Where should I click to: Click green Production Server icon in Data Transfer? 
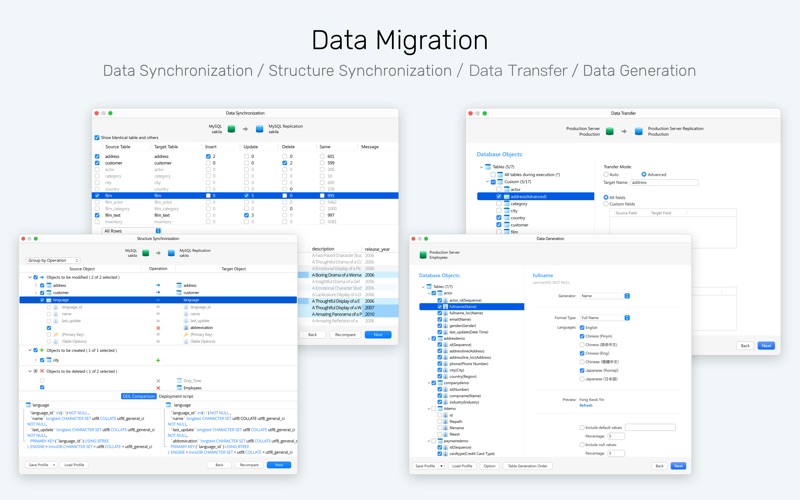pos(609,132)
